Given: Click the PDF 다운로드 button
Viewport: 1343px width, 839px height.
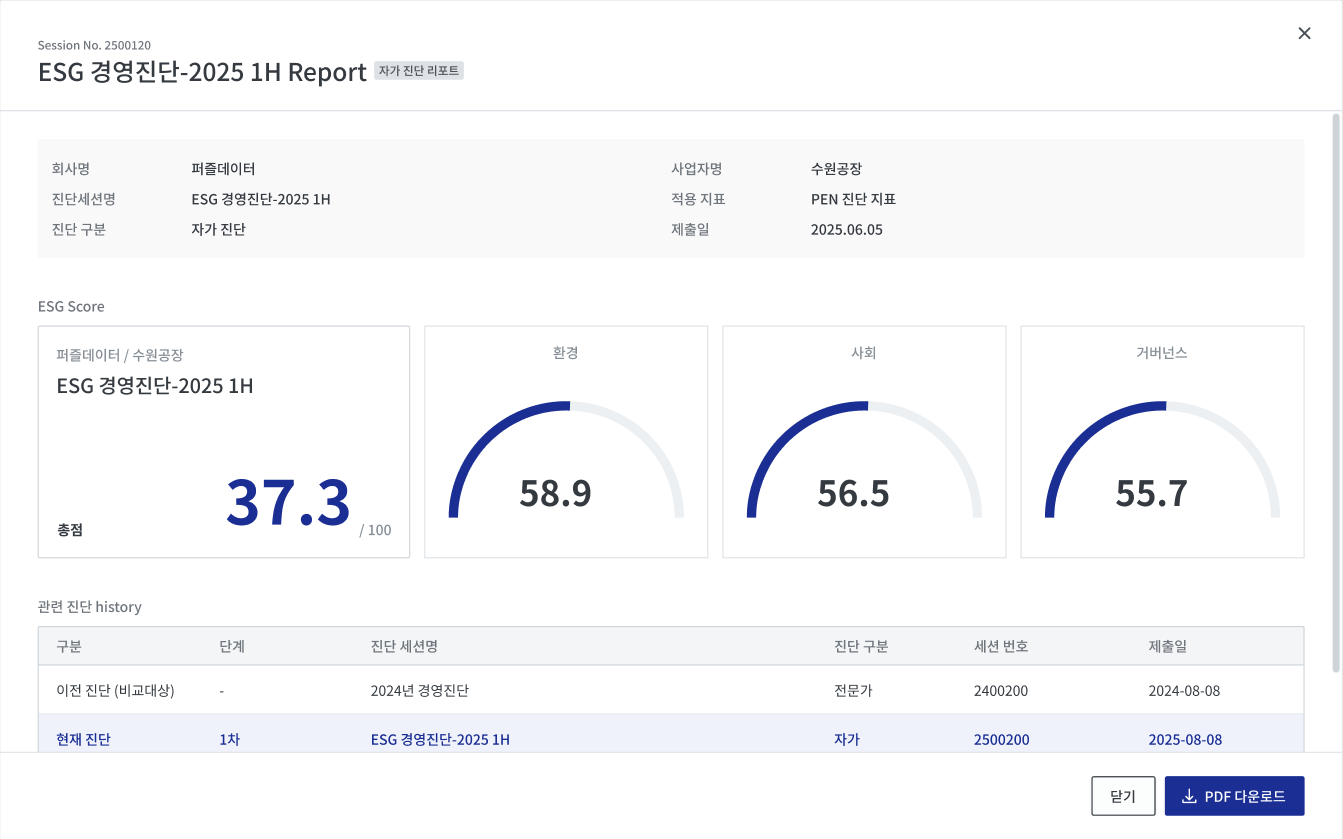Looking at the screenshot, I should pos(1234,796).
